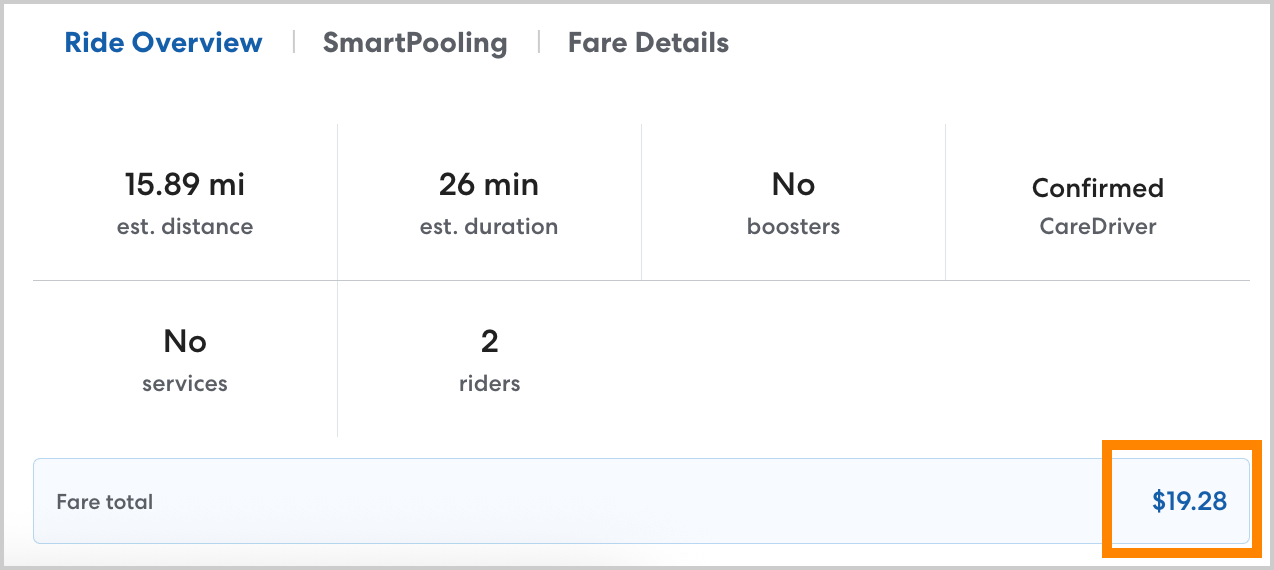The image size is (1274, 570).
Task: Open the Ride Overview tab
Action: (x=163, y=43)
